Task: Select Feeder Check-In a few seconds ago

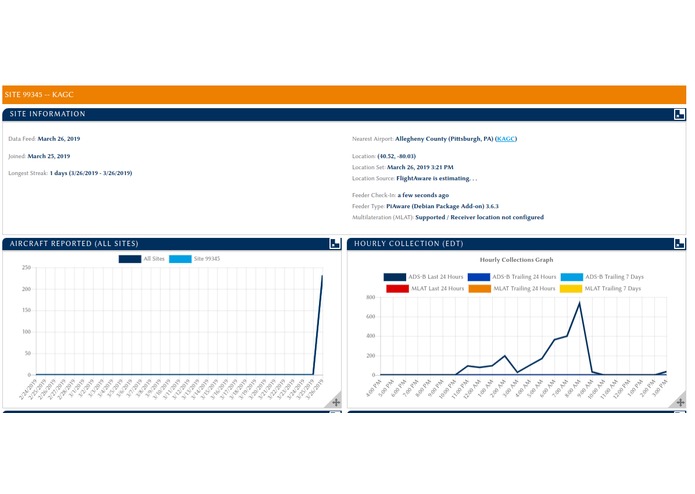Action: click(423, 195)
